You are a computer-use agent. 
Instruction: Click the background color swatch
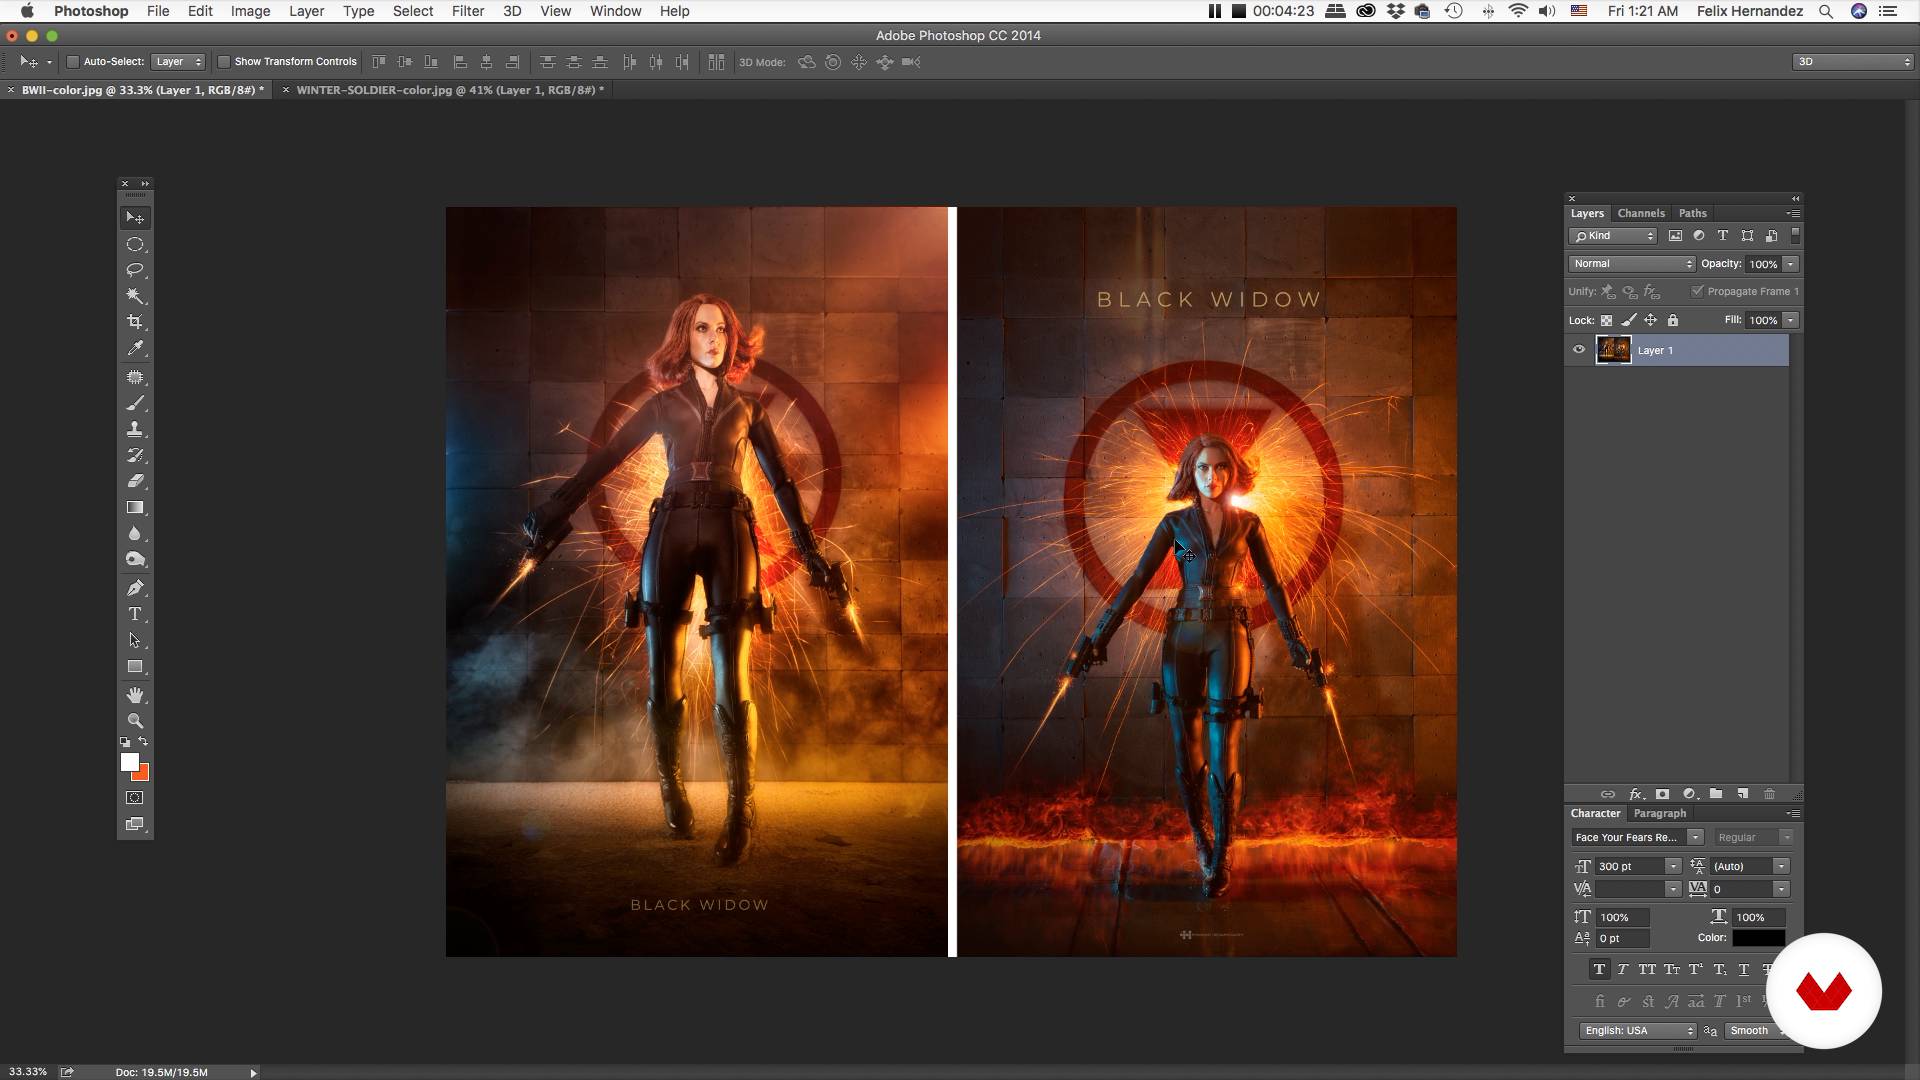tap(144, 775)
